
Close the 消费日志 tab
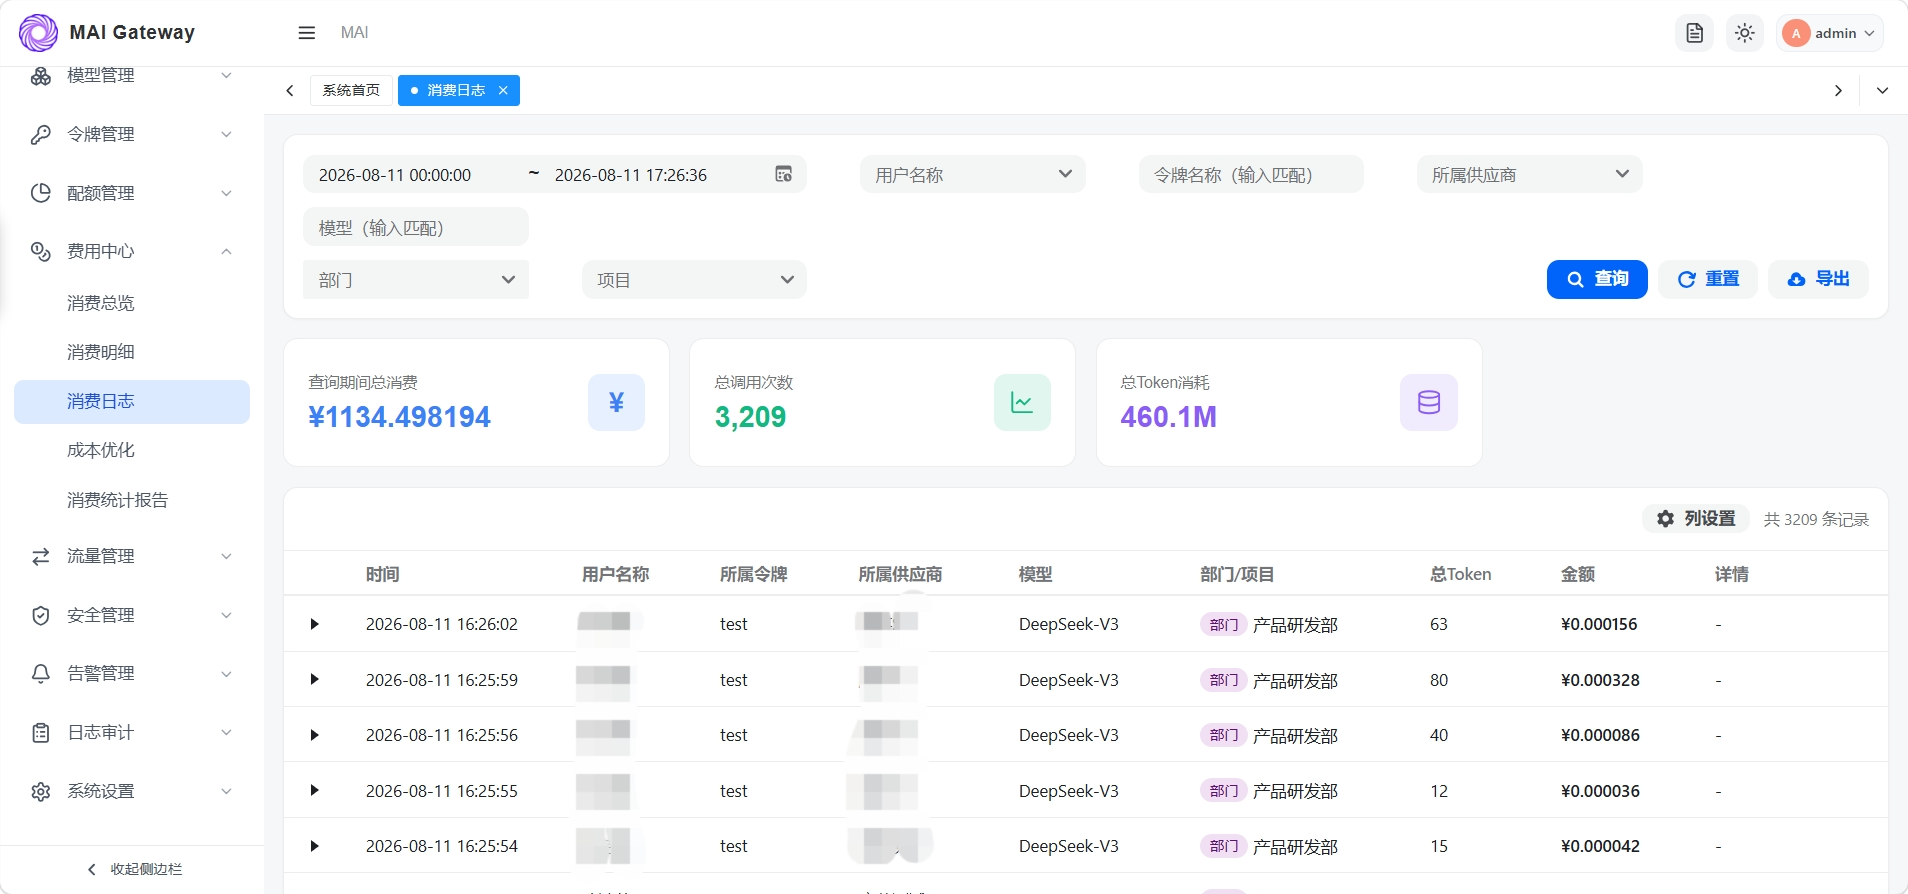click(503, 90)
